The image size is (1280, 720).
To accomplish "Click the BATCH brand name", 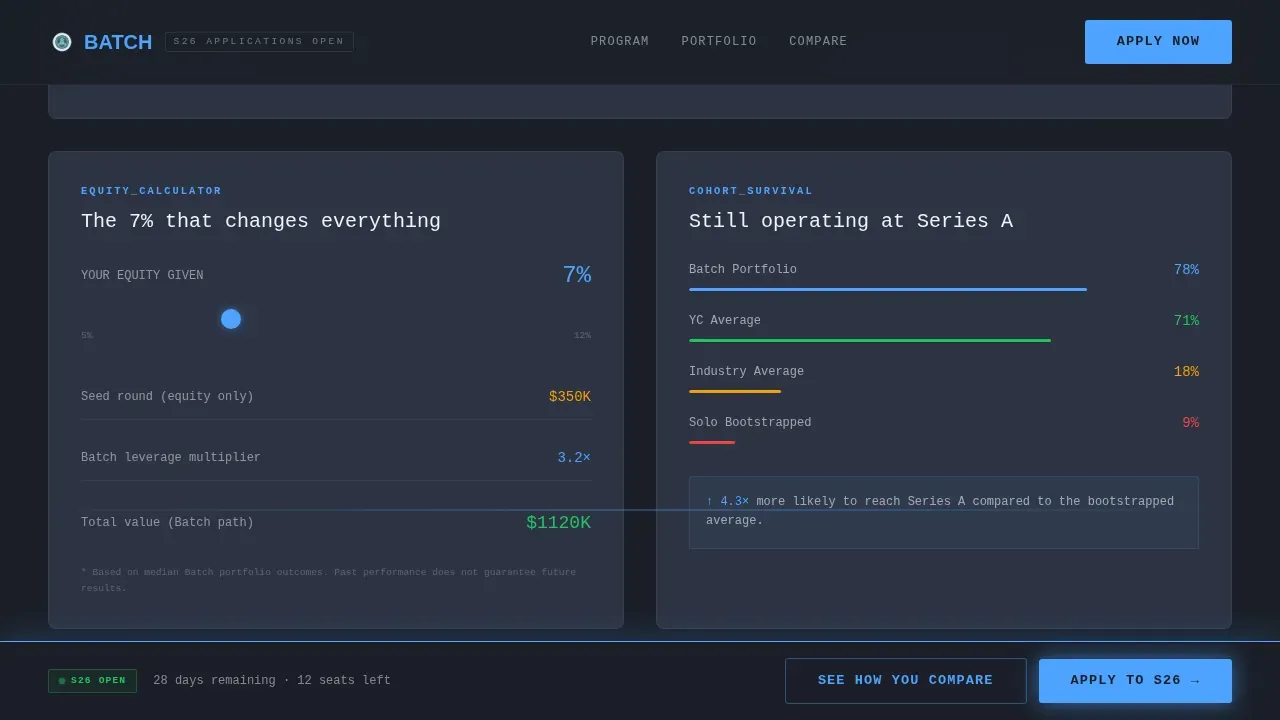I will (x=118, y=42).
